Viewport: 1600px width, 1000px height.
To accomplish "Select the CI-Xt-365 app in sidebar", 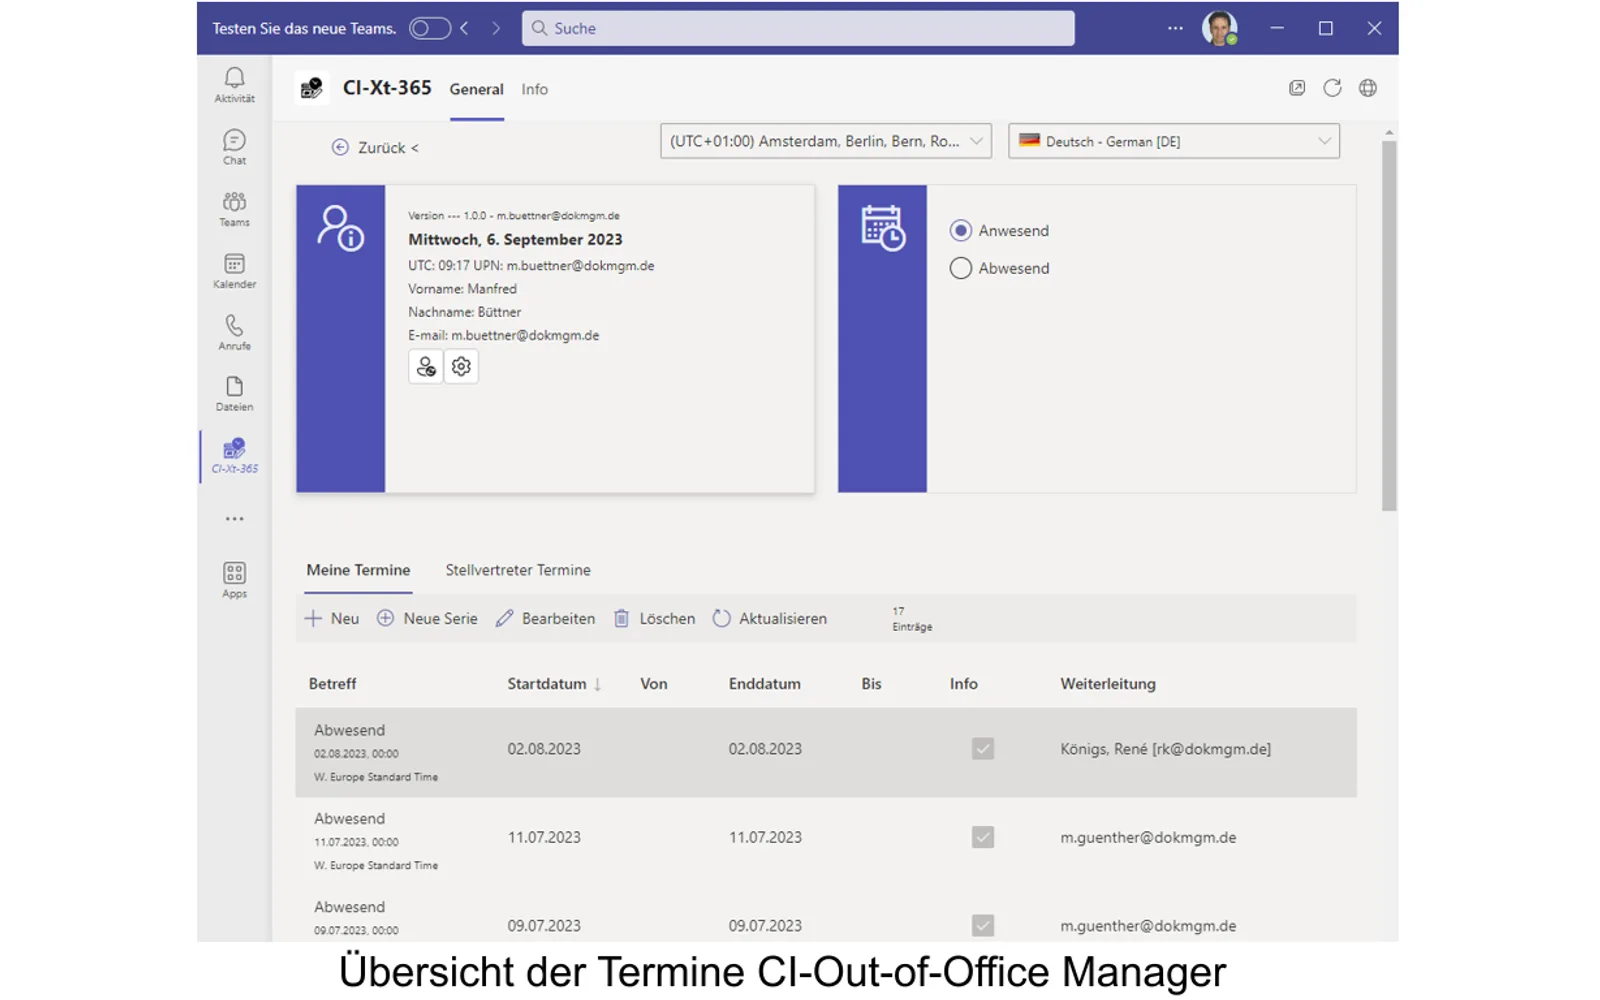I will coord(234,455).
